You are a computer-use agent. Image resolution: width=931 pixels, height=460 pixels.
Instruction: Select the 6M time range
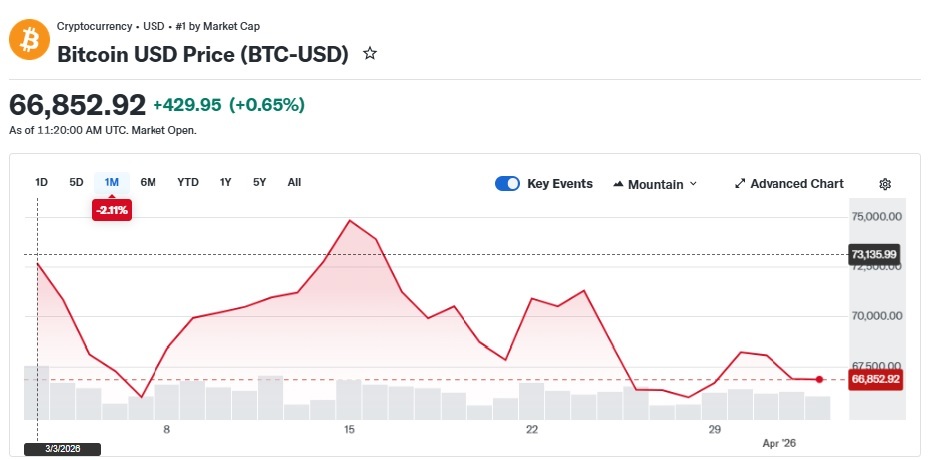coord(148,183)
